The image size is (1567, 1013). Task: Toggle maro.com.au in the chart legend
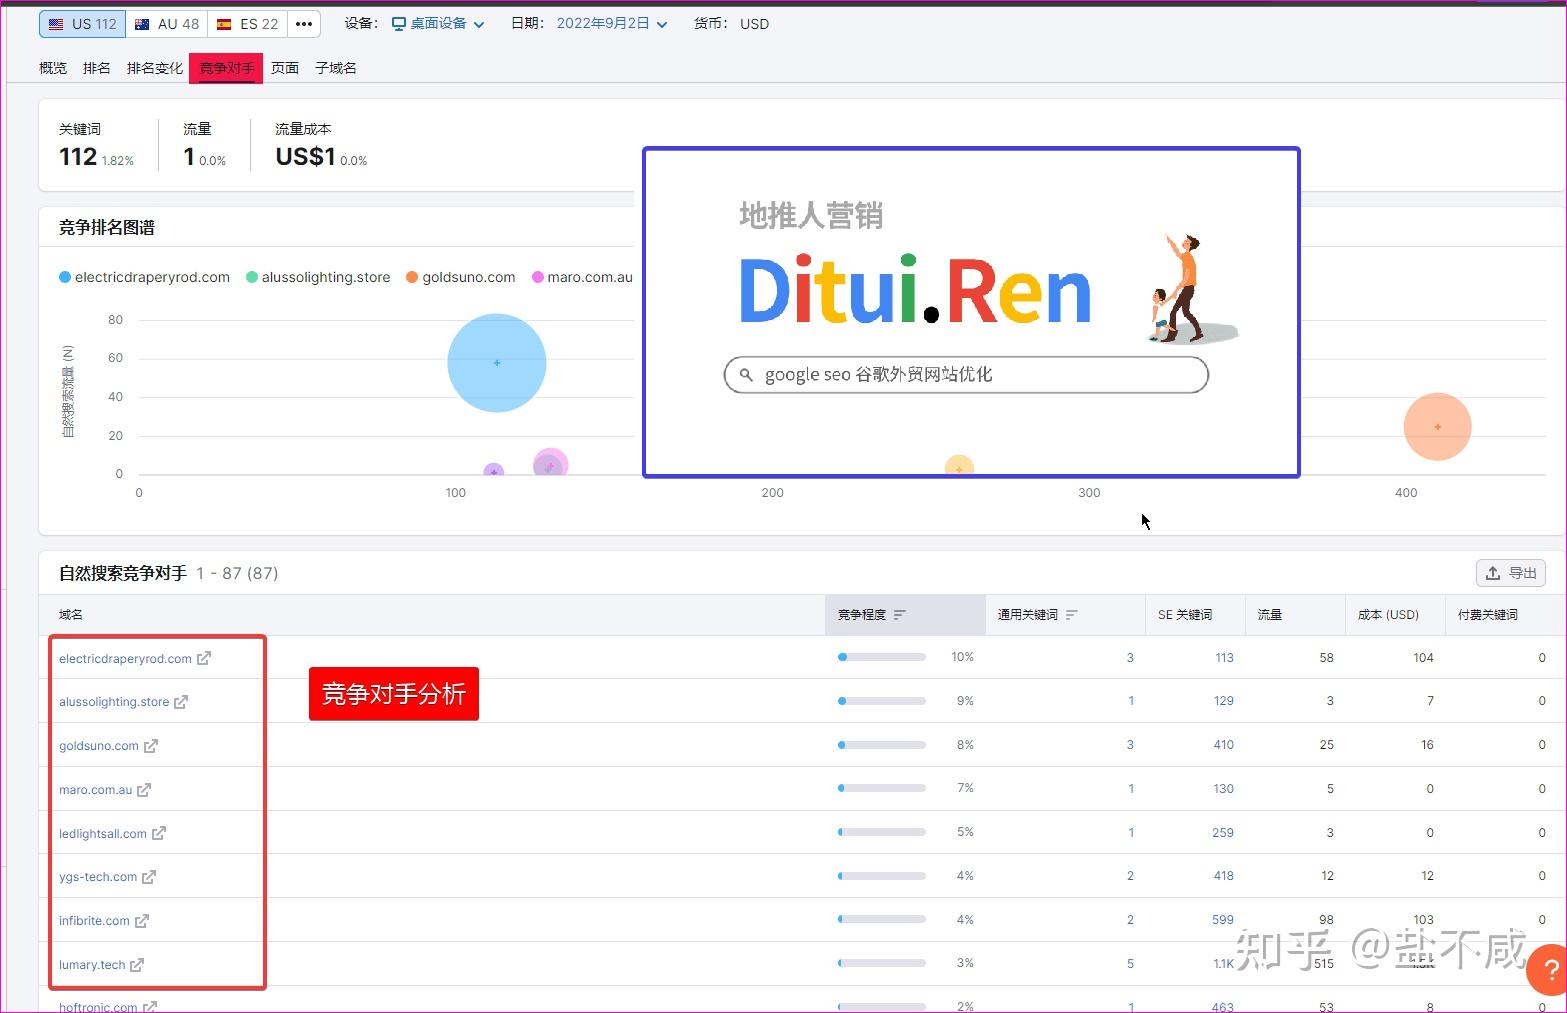coord(583,277)
